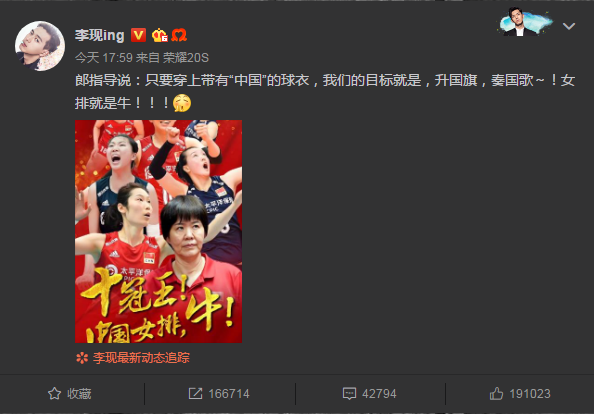Click the repost share icon
The image size is (594, 414).
click(195, 394)
